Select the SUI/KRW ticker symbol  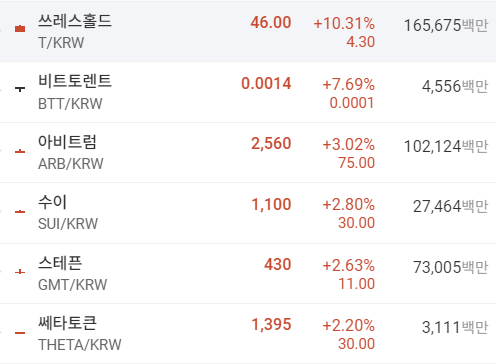pos(68,224)
